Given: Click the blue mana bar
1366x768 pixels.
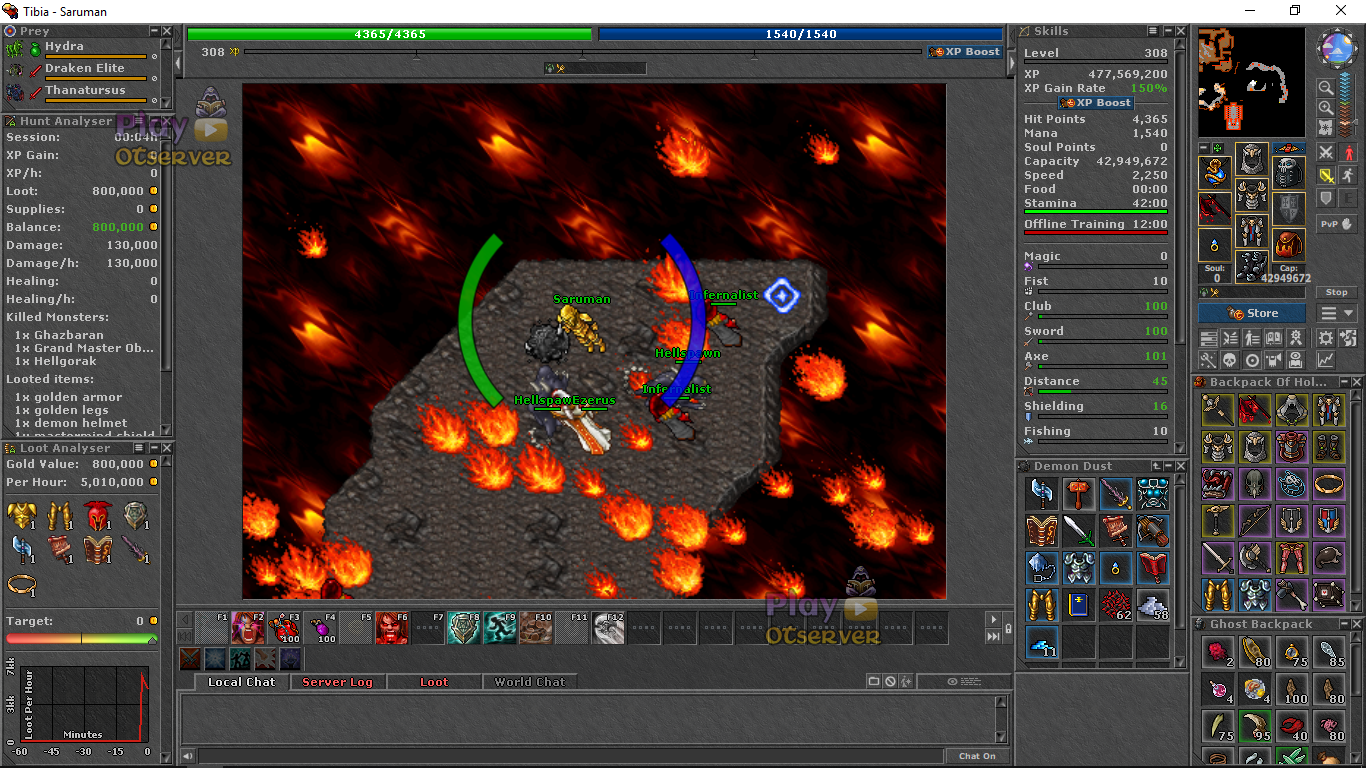Looking at the screenshot, I should point(800,34).
